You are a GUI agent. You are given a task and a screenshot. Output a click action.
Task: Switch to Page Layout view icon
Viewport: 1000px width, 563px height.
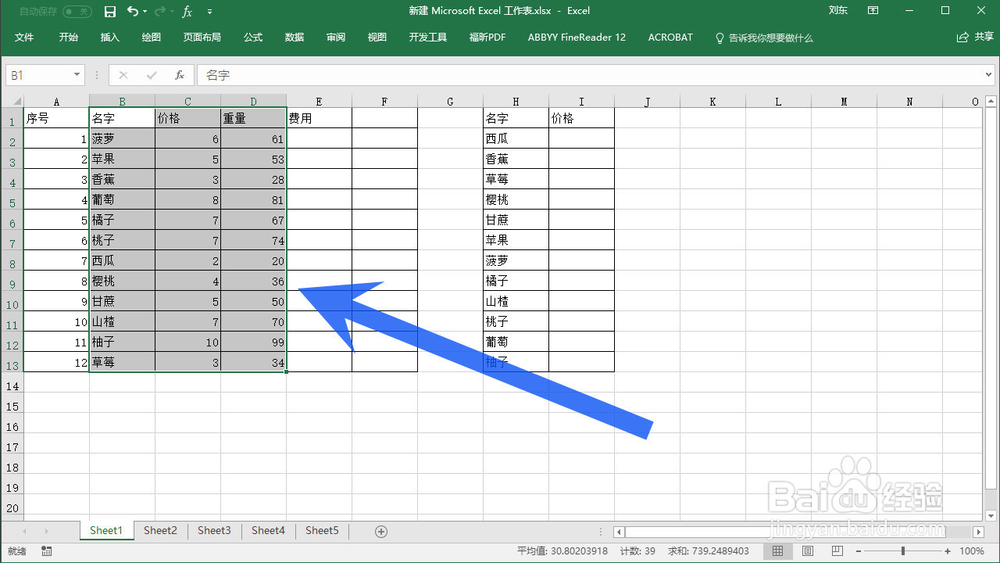[807, 551]
